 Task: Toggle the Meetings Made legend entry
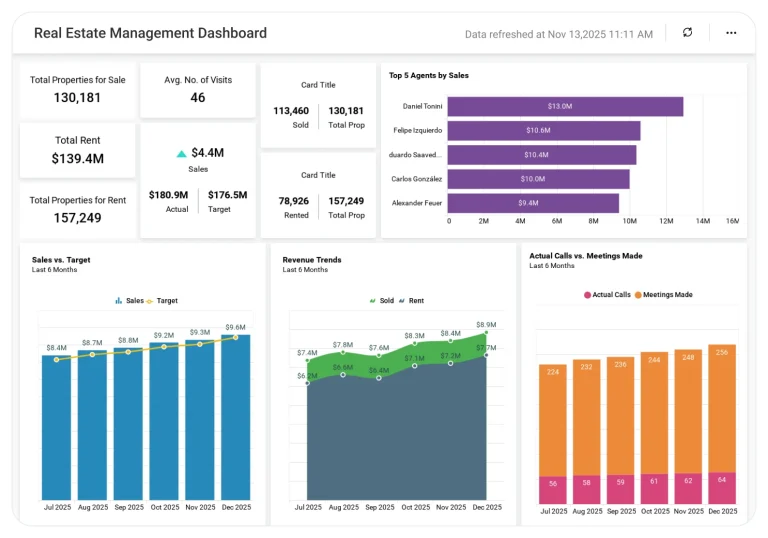(664, 294)
